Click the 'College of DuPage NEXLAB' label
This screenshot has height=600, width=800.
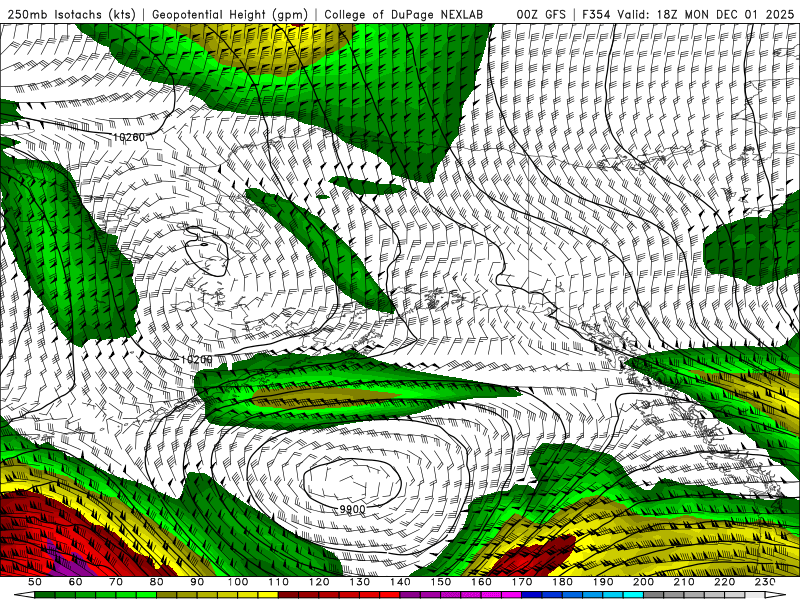click(x=404, y=15)
